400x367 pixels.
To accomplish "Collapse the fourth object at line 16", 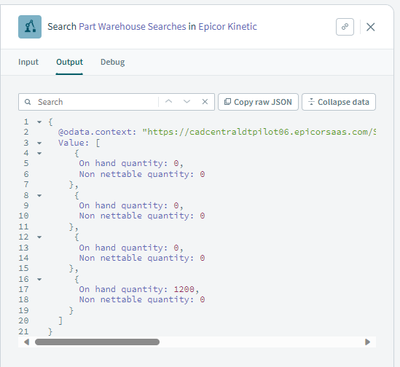I will (39, 279).
